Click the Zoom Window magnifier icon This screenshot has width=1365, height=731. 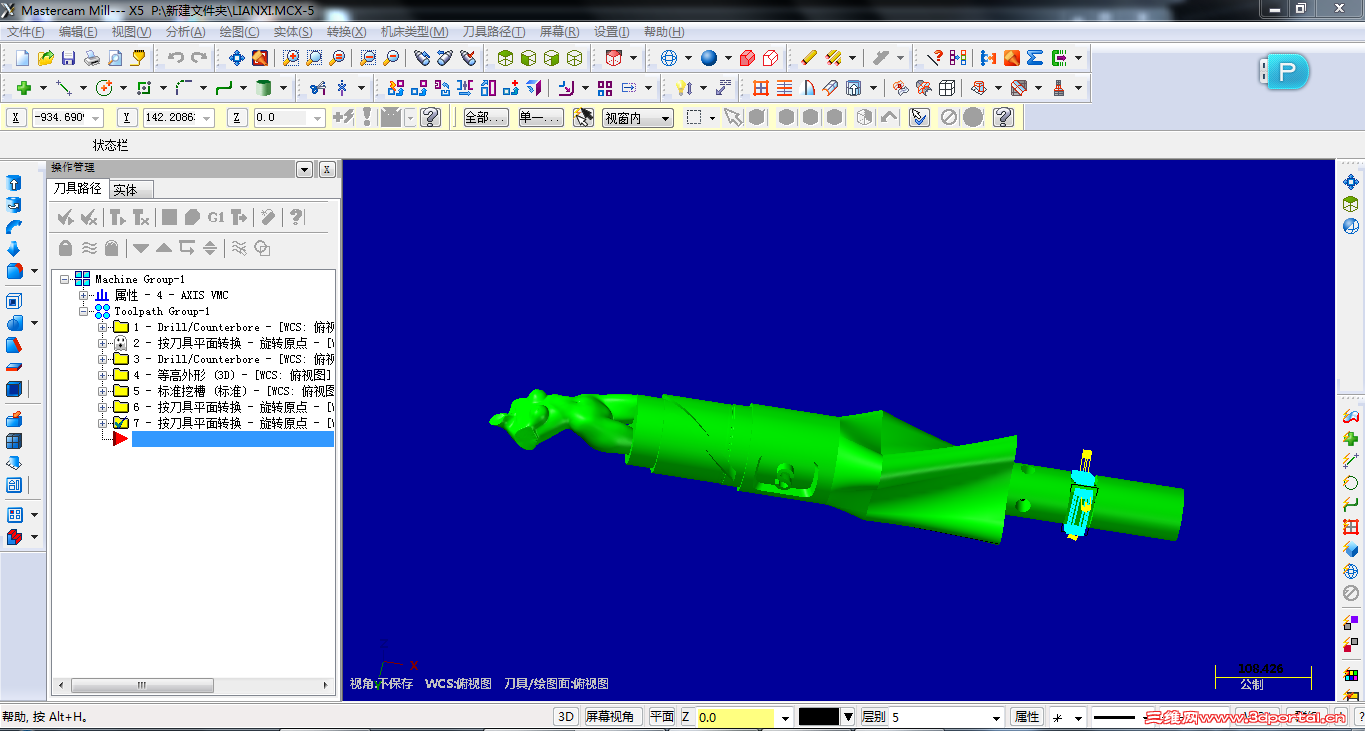pyautogui.click(x=290, y=58)
